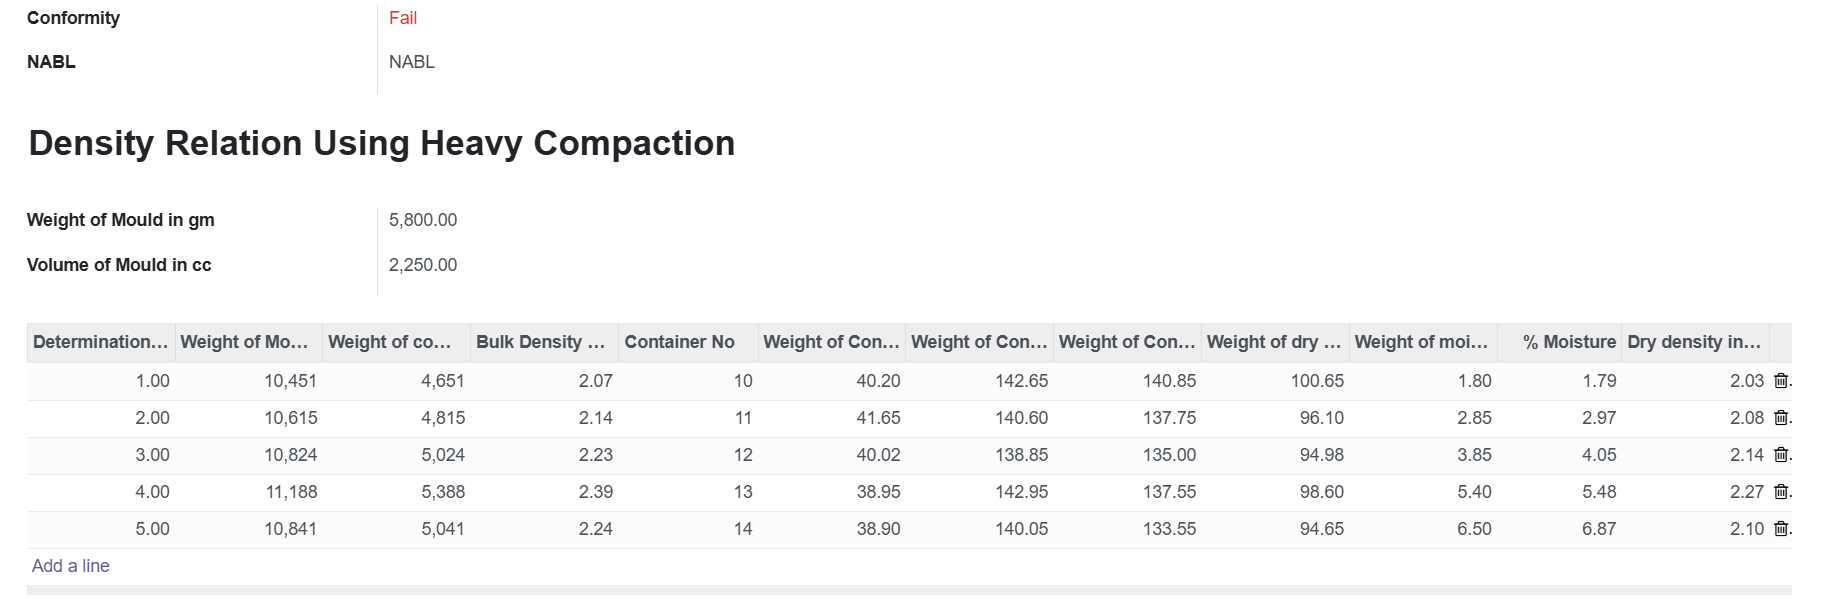The image size is (1825, 600).
Task: Edit weight cell showing 11,188
Action: coord(249,492)
